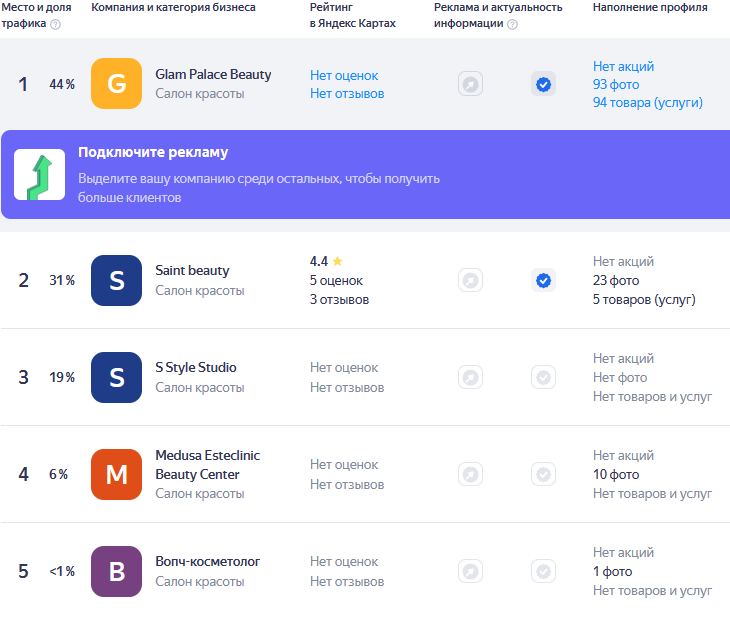Click the 19% traffic share value

(62, 377)
